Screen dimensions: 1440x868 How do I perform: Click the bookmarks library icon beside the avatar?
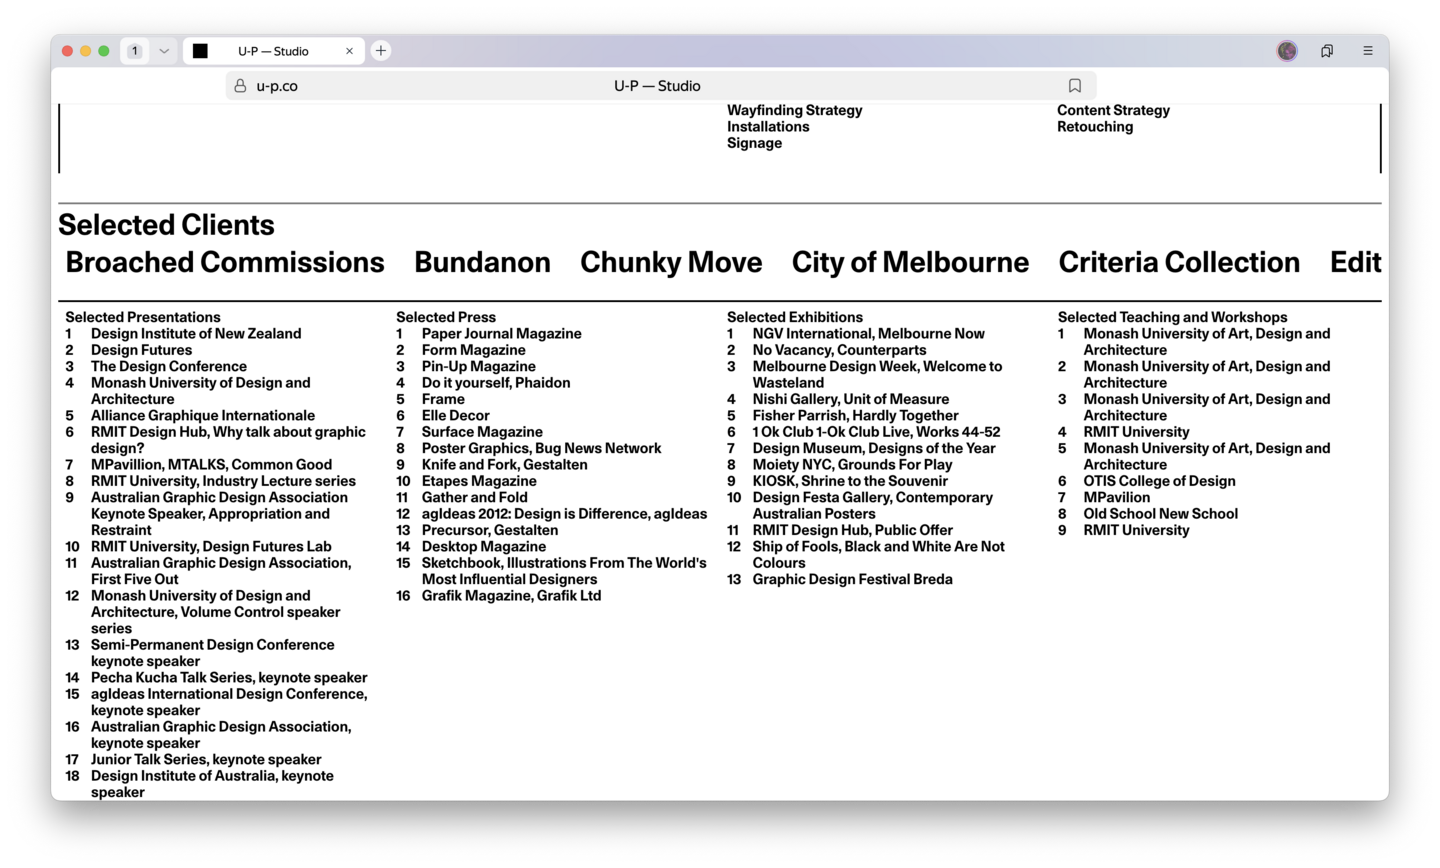tap(1327, 51)
